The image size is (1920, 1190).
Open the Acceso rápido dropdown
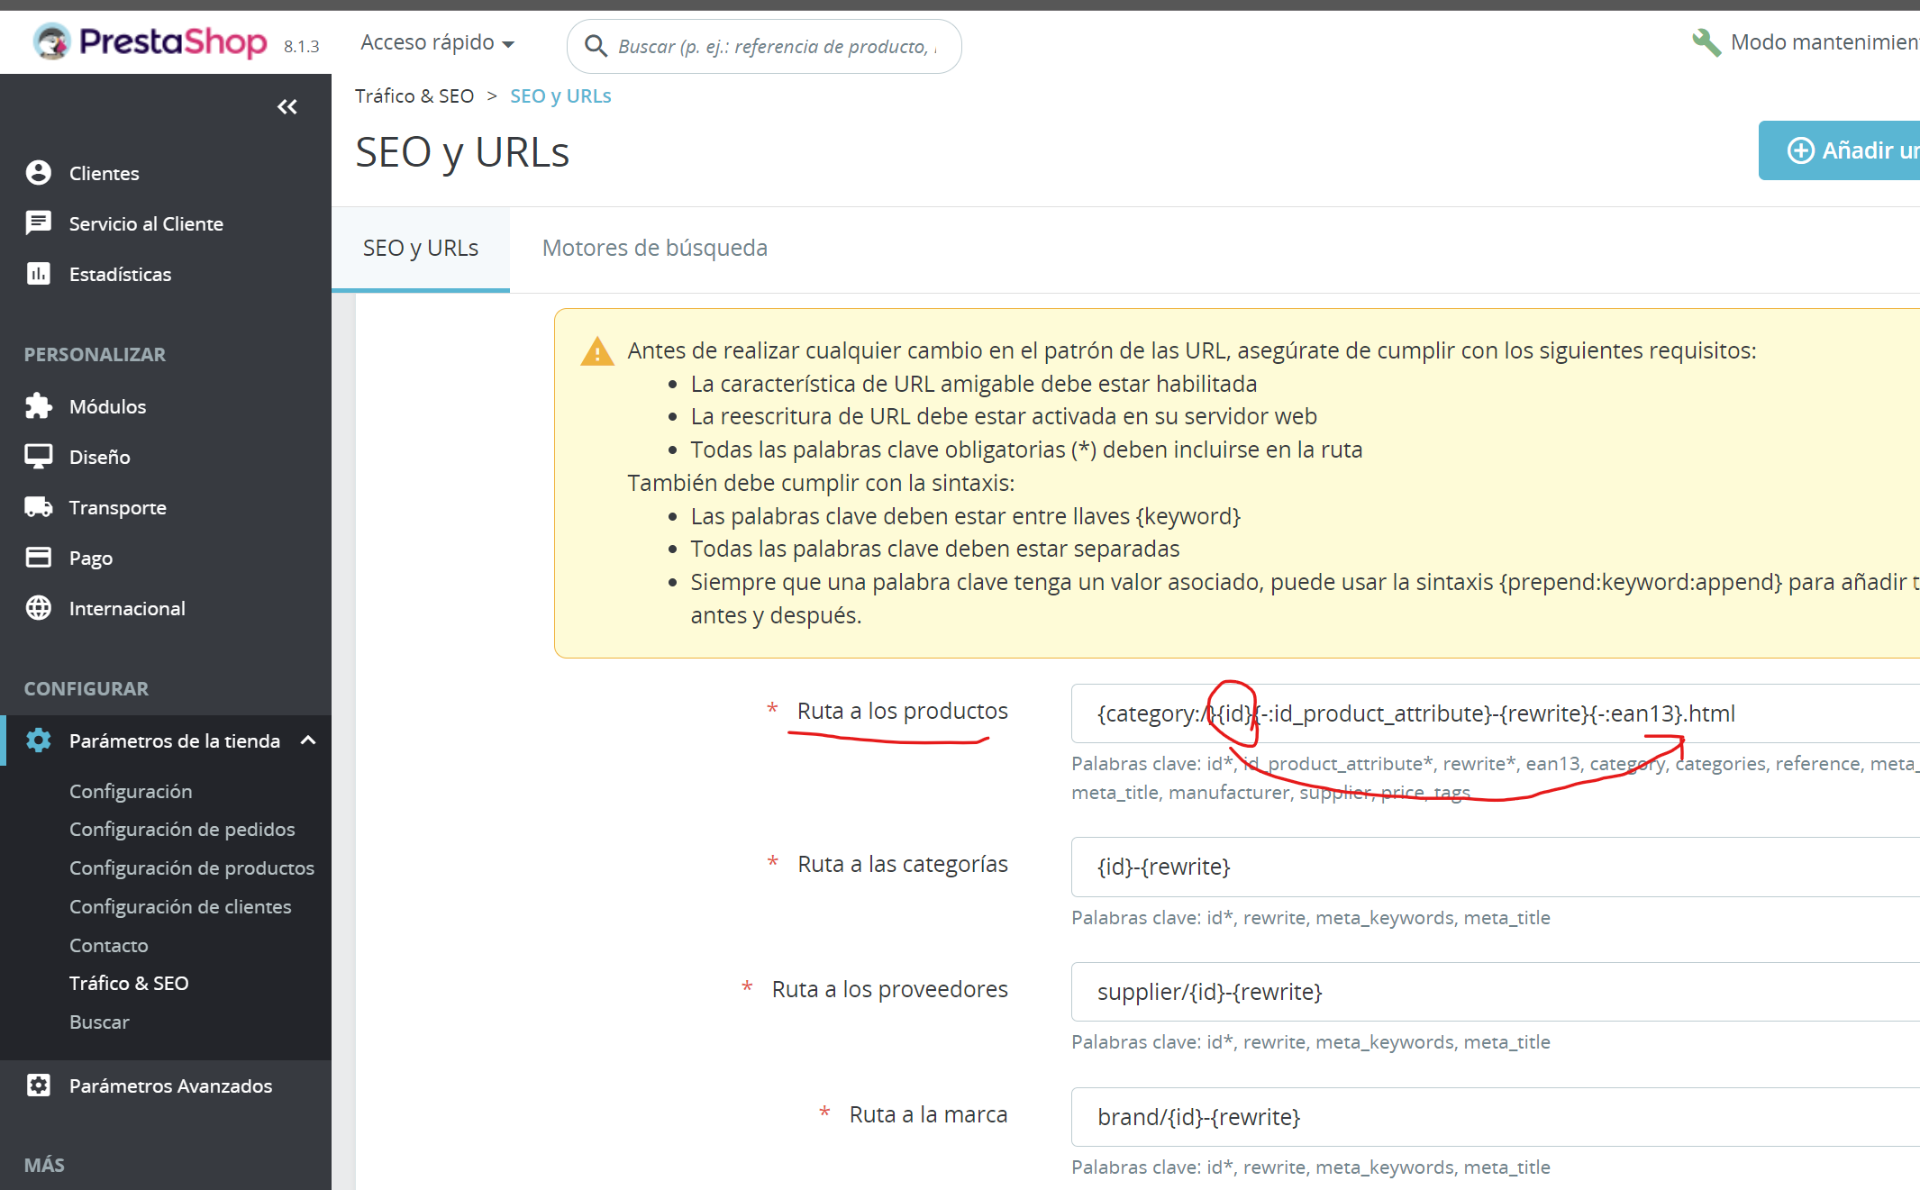[437, 43]
